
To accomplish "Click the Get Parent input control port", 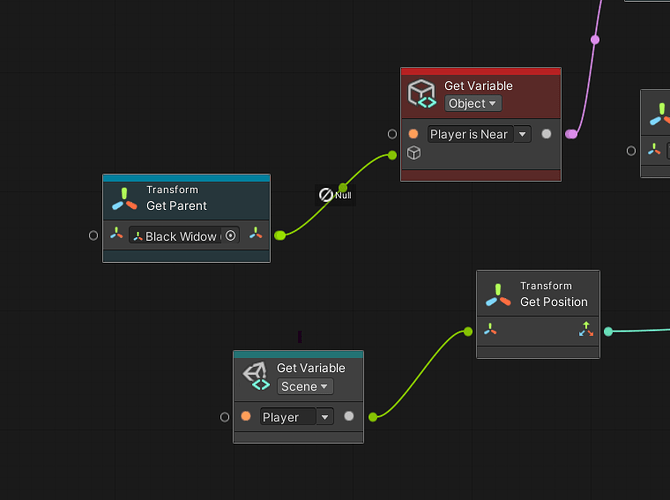I will point(93,235).
